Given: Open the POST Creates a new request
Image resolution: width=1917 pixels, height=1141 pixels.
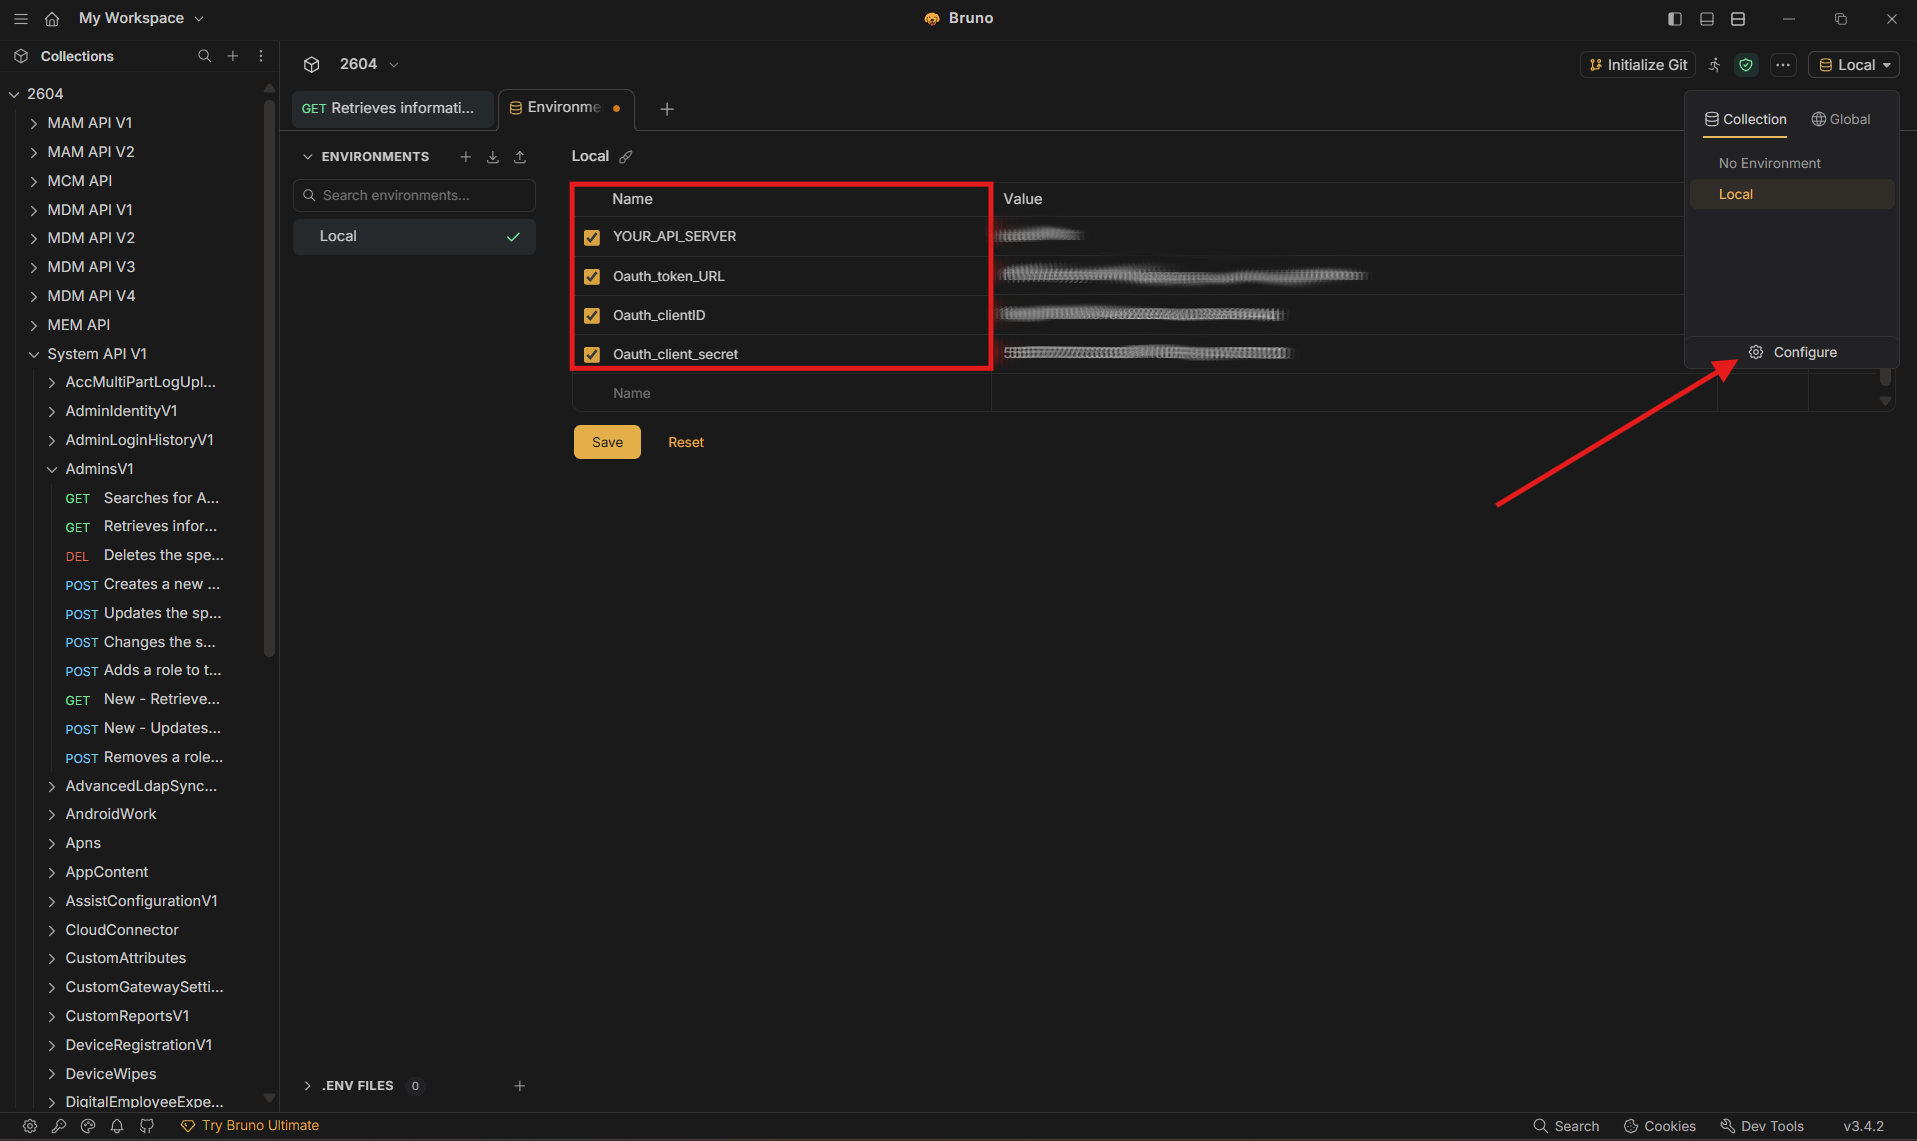Looking at the screenshot, I should (x=143, y=584).
